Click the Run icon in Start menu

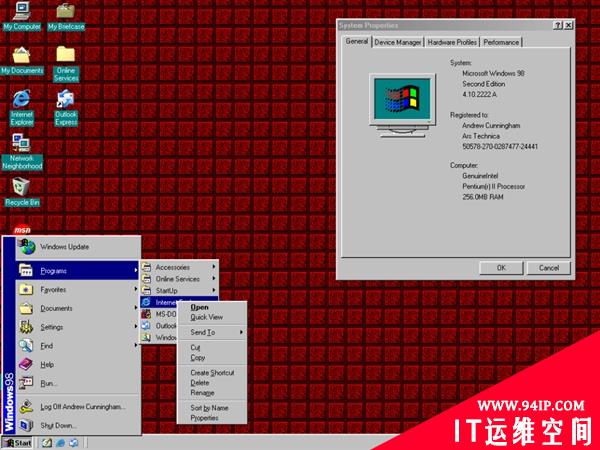[x=26, y=383]
